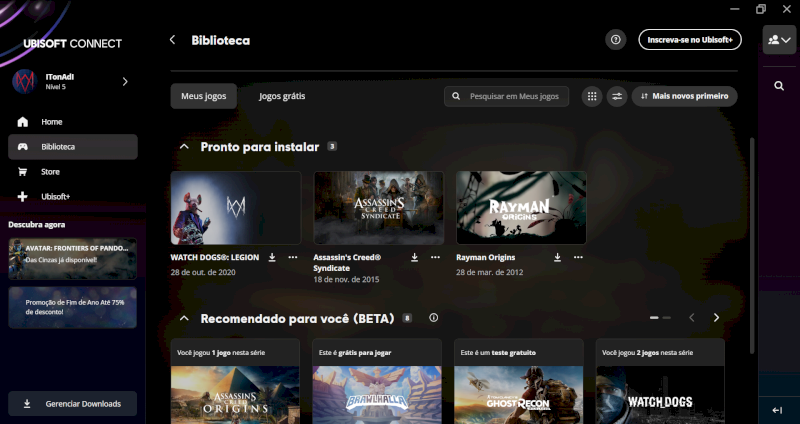Click download icon for WATCH DOGS: LEGION
Image resolution: width=800 pixels, height=424 pixels.
point(272,257)
